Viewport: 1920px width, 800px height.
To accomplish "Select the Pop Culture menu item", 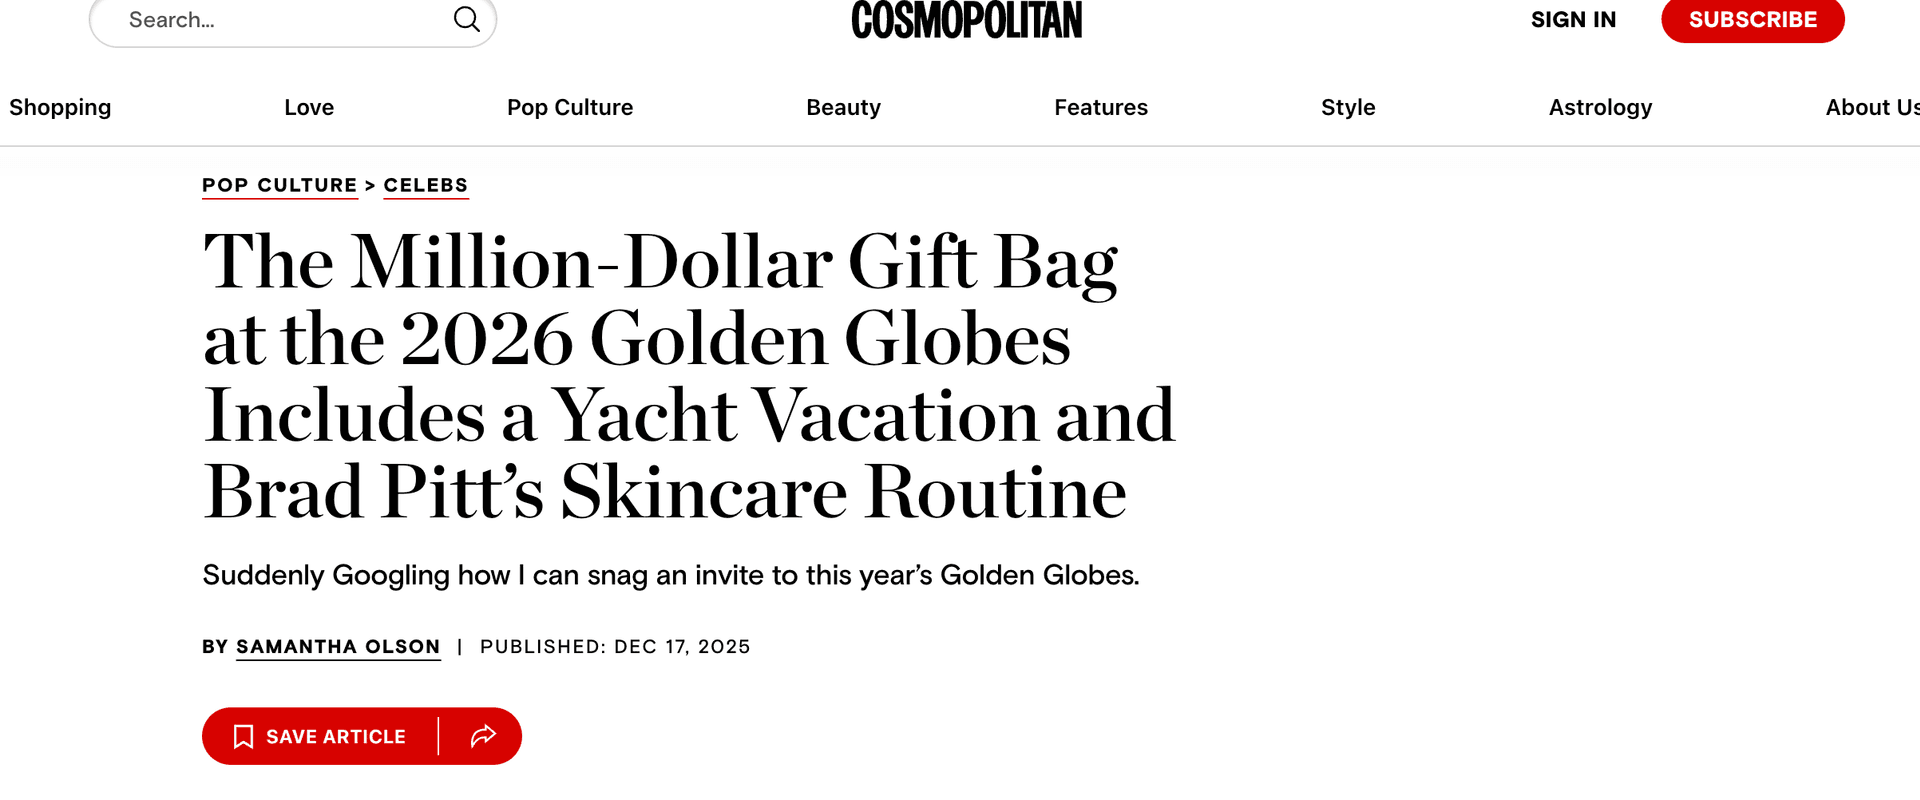I will pos(570,107).
